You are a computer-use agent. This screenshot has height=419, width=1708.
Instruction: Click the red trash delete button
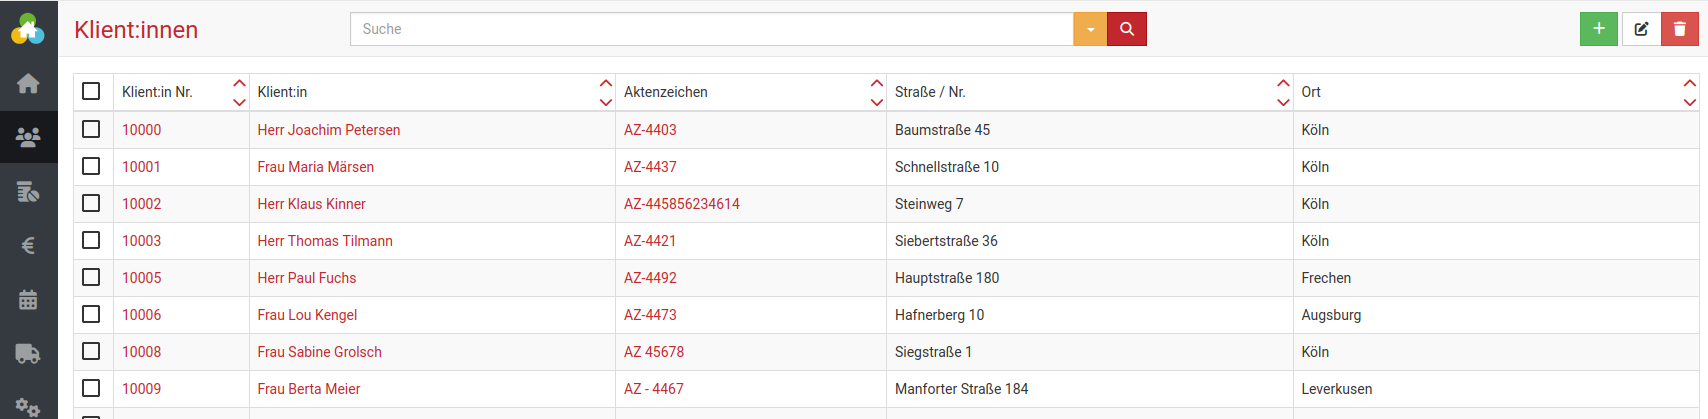pyautogui.click(x=1679, y=29)
